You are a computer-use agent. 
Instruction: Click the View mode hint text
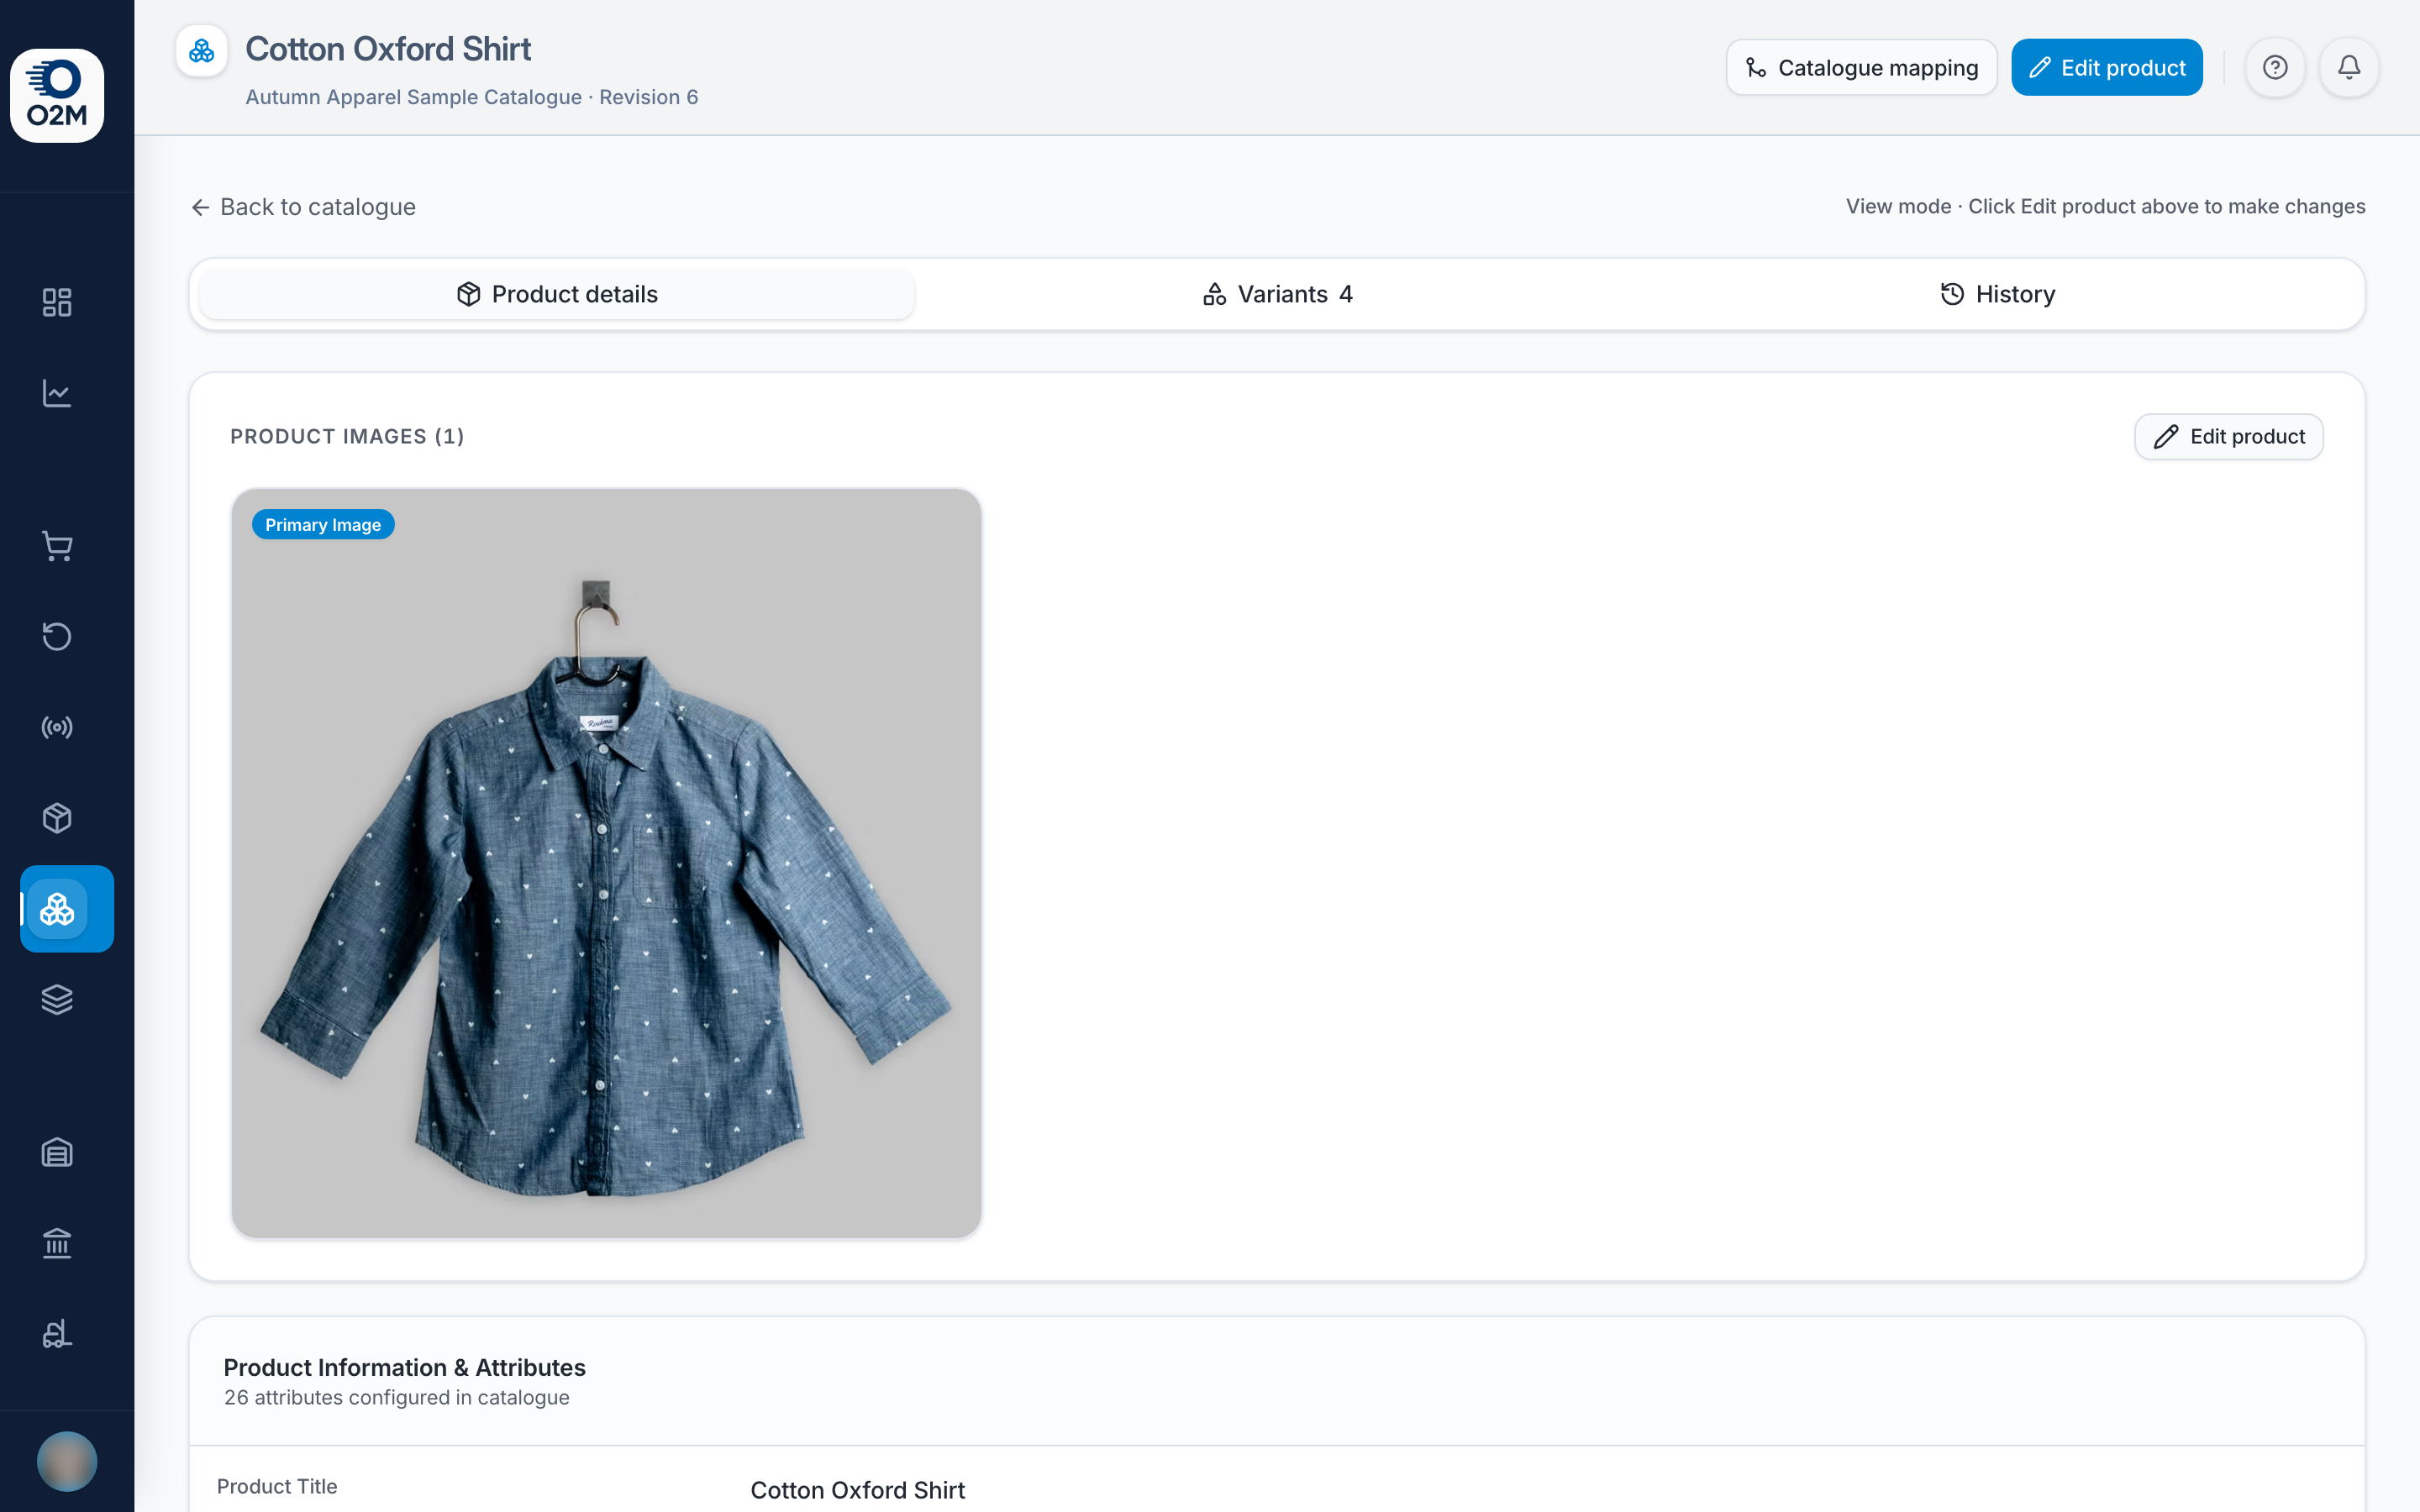pos(2105,206)
